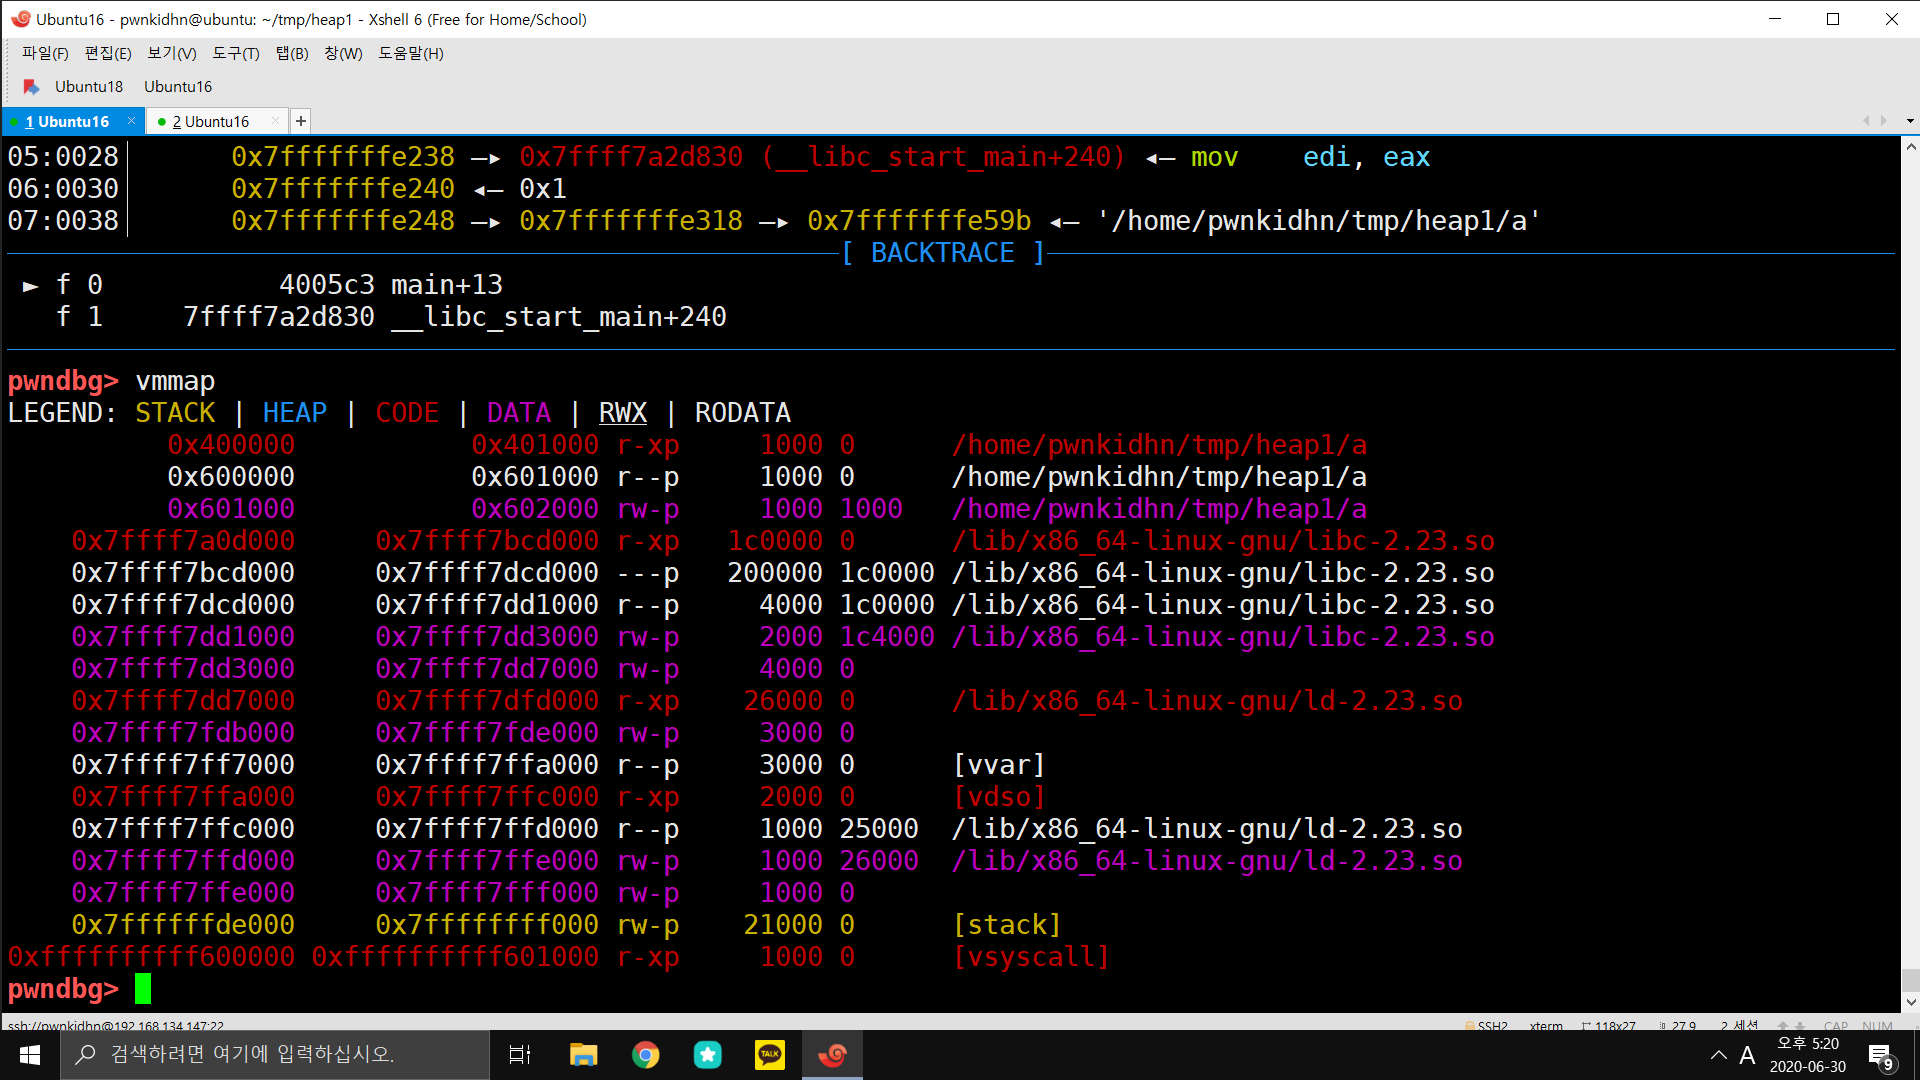Click the vmmap command text

175,381
